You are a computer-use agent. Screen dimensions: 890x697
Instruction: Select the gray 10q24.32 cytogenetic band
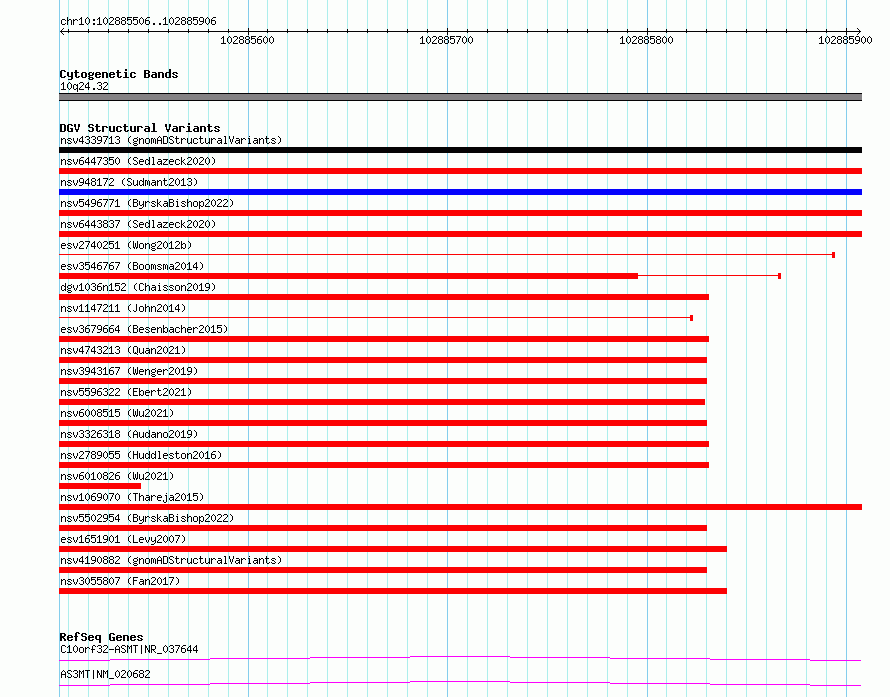pyautogui.click(x=460, y=97)
